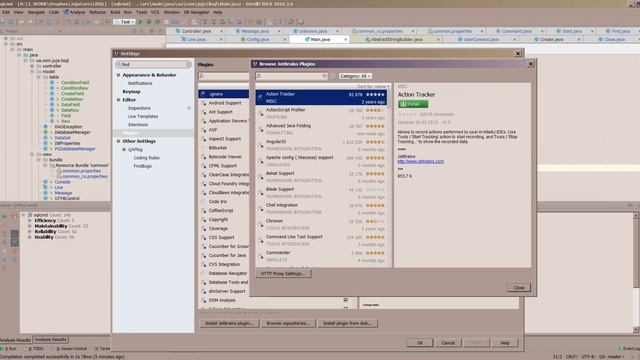Select the Behat Support plugin

click(321, 177)
